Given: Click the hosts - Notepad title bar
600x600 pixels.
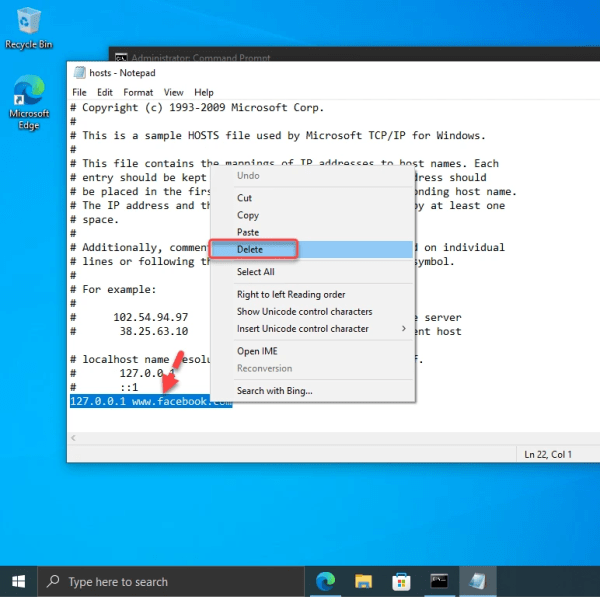Looking at the screenshot, I should 333,73.
